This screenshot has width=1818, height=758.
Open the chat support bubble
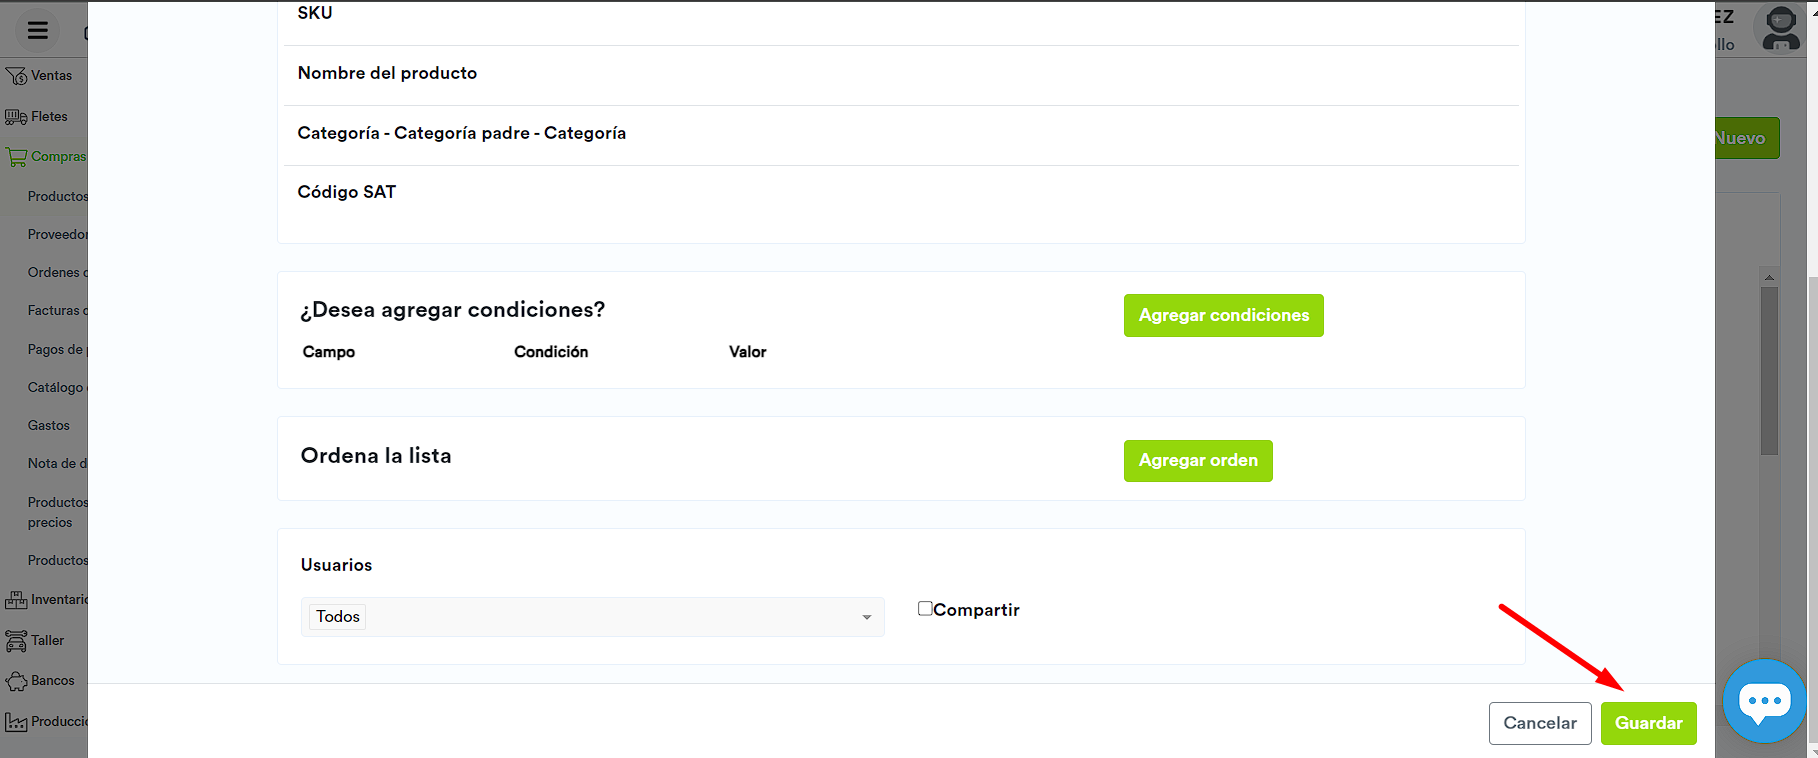(x=1764, y=701)
